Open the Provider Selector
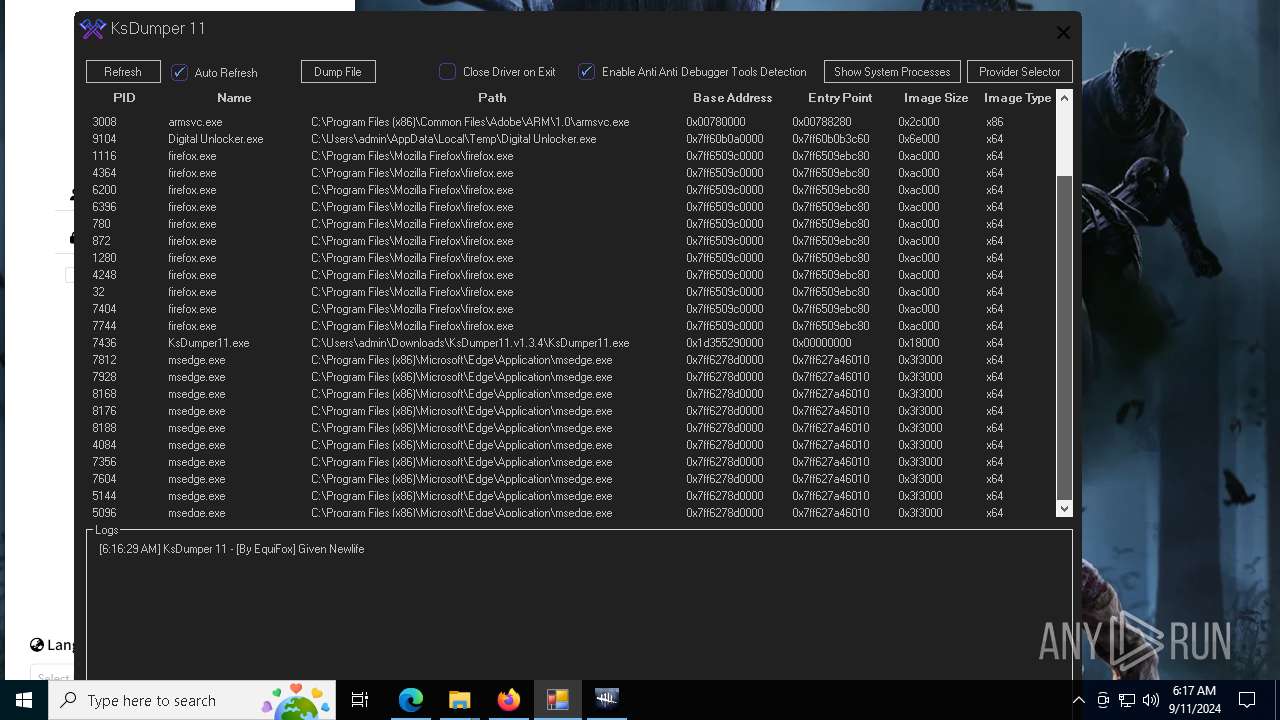1280x720 pixels. [1020, 72]
